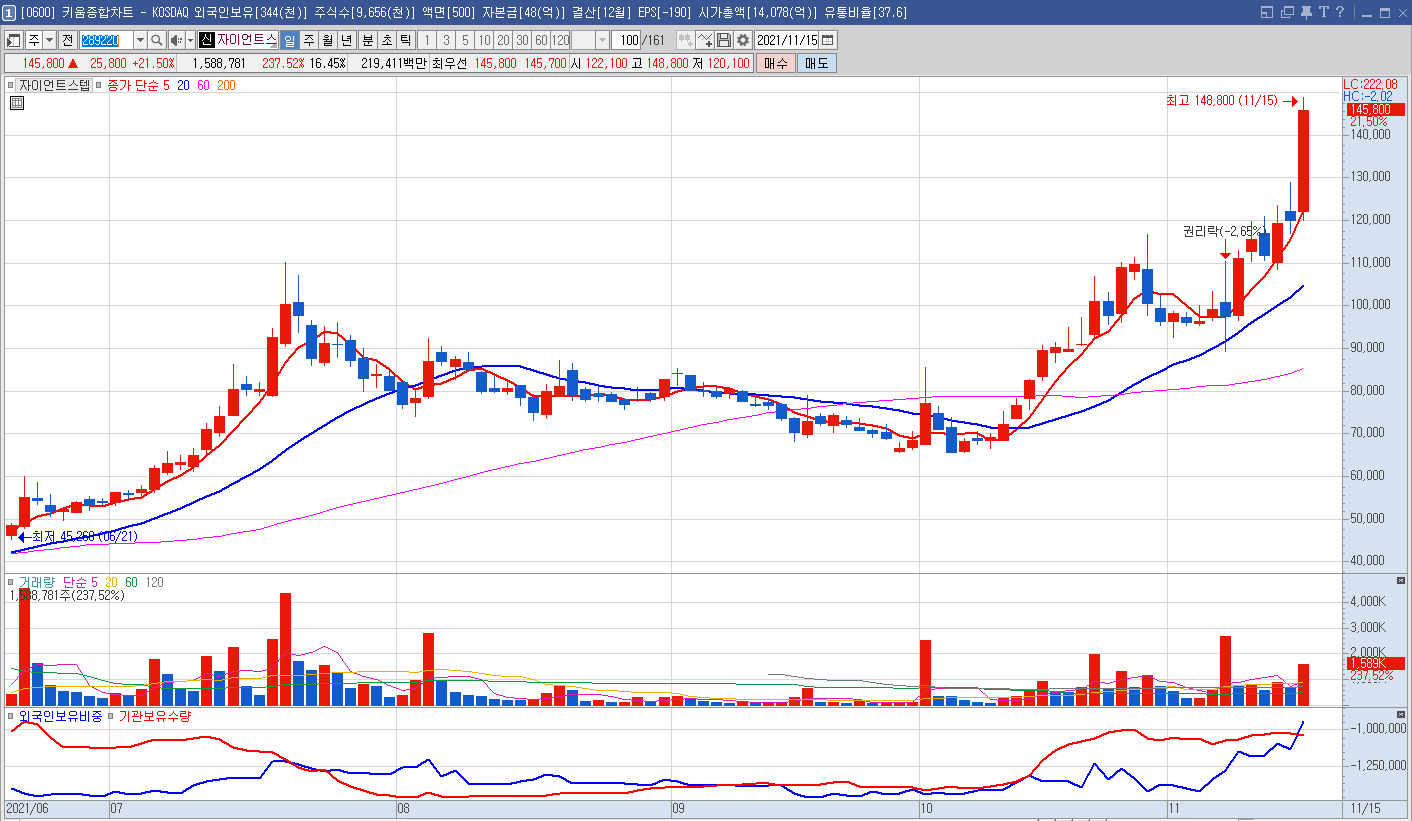Screen dimensions: 1412x821
Task: Select the 분 minute period
Action: 368,40
